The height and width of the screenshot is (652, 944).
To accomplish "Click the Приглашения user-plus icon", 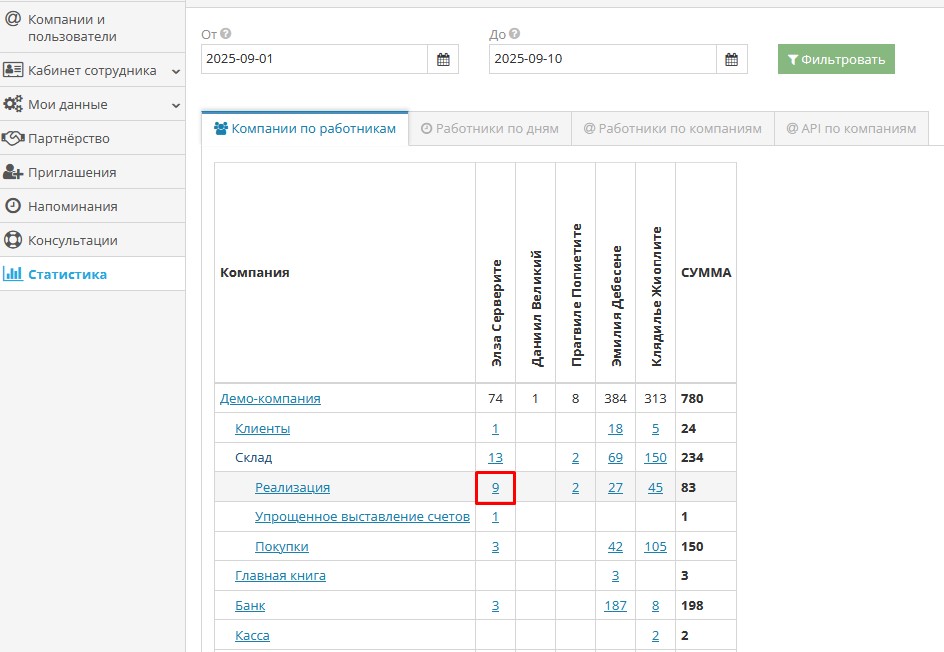I will (13, 172).
